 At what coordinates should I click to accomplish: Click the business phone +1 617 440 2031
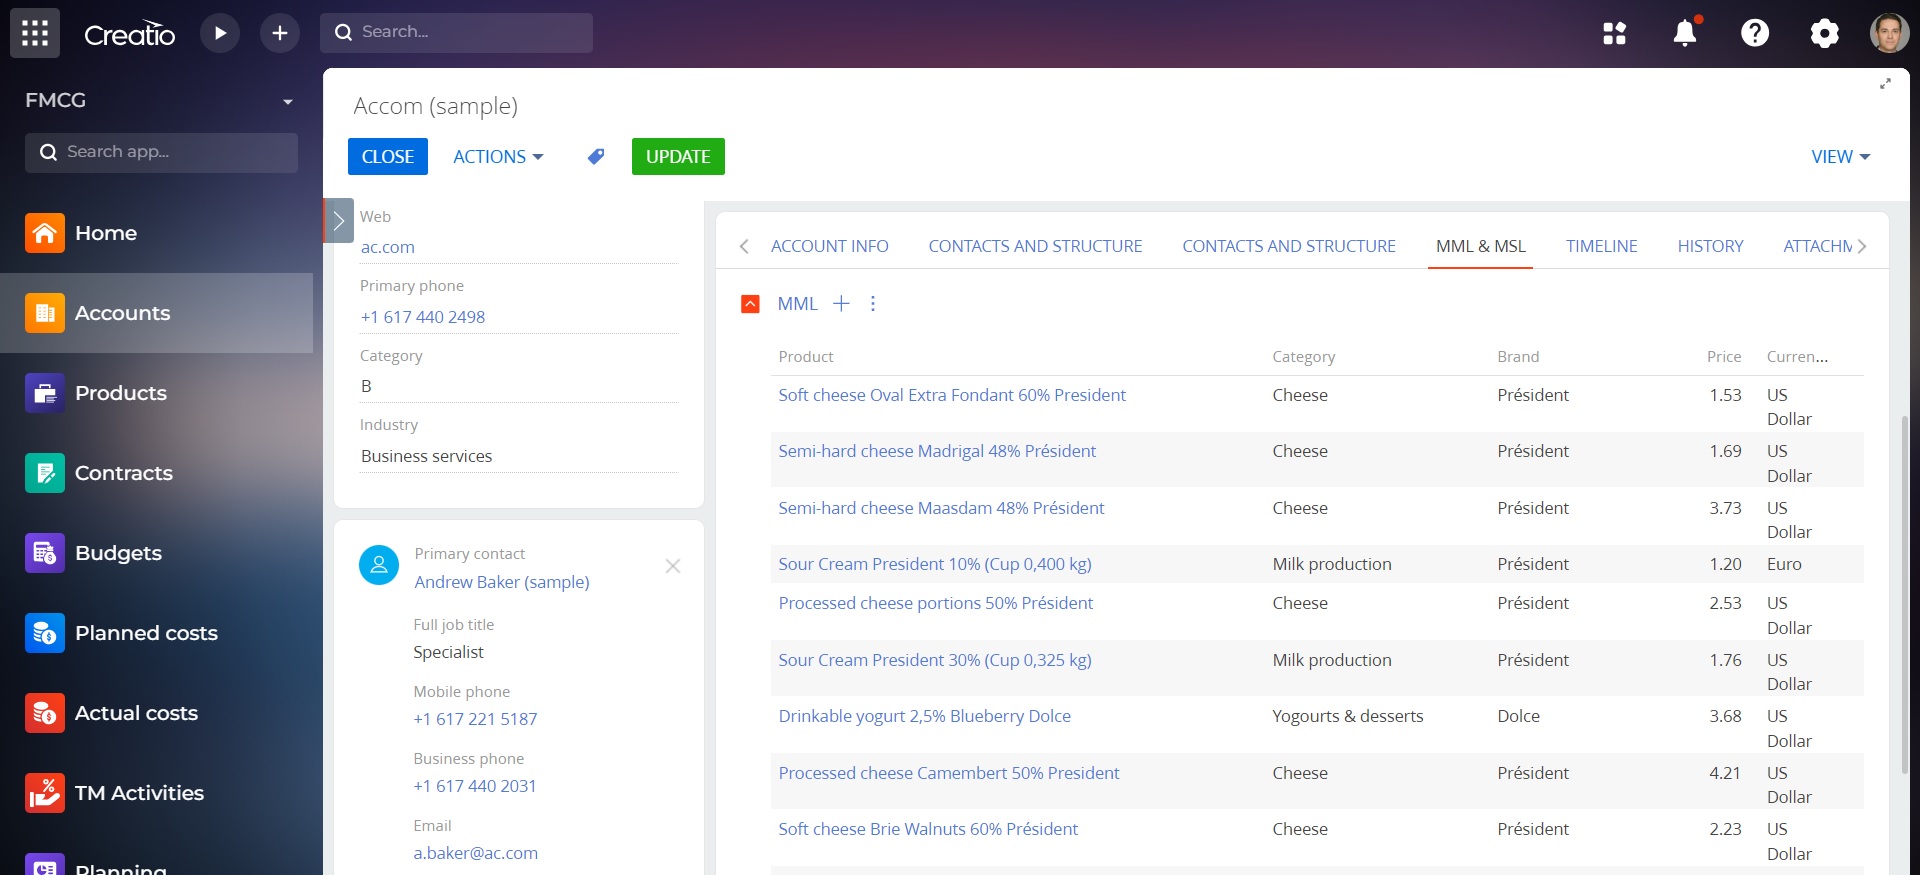(x=475, y=786)
